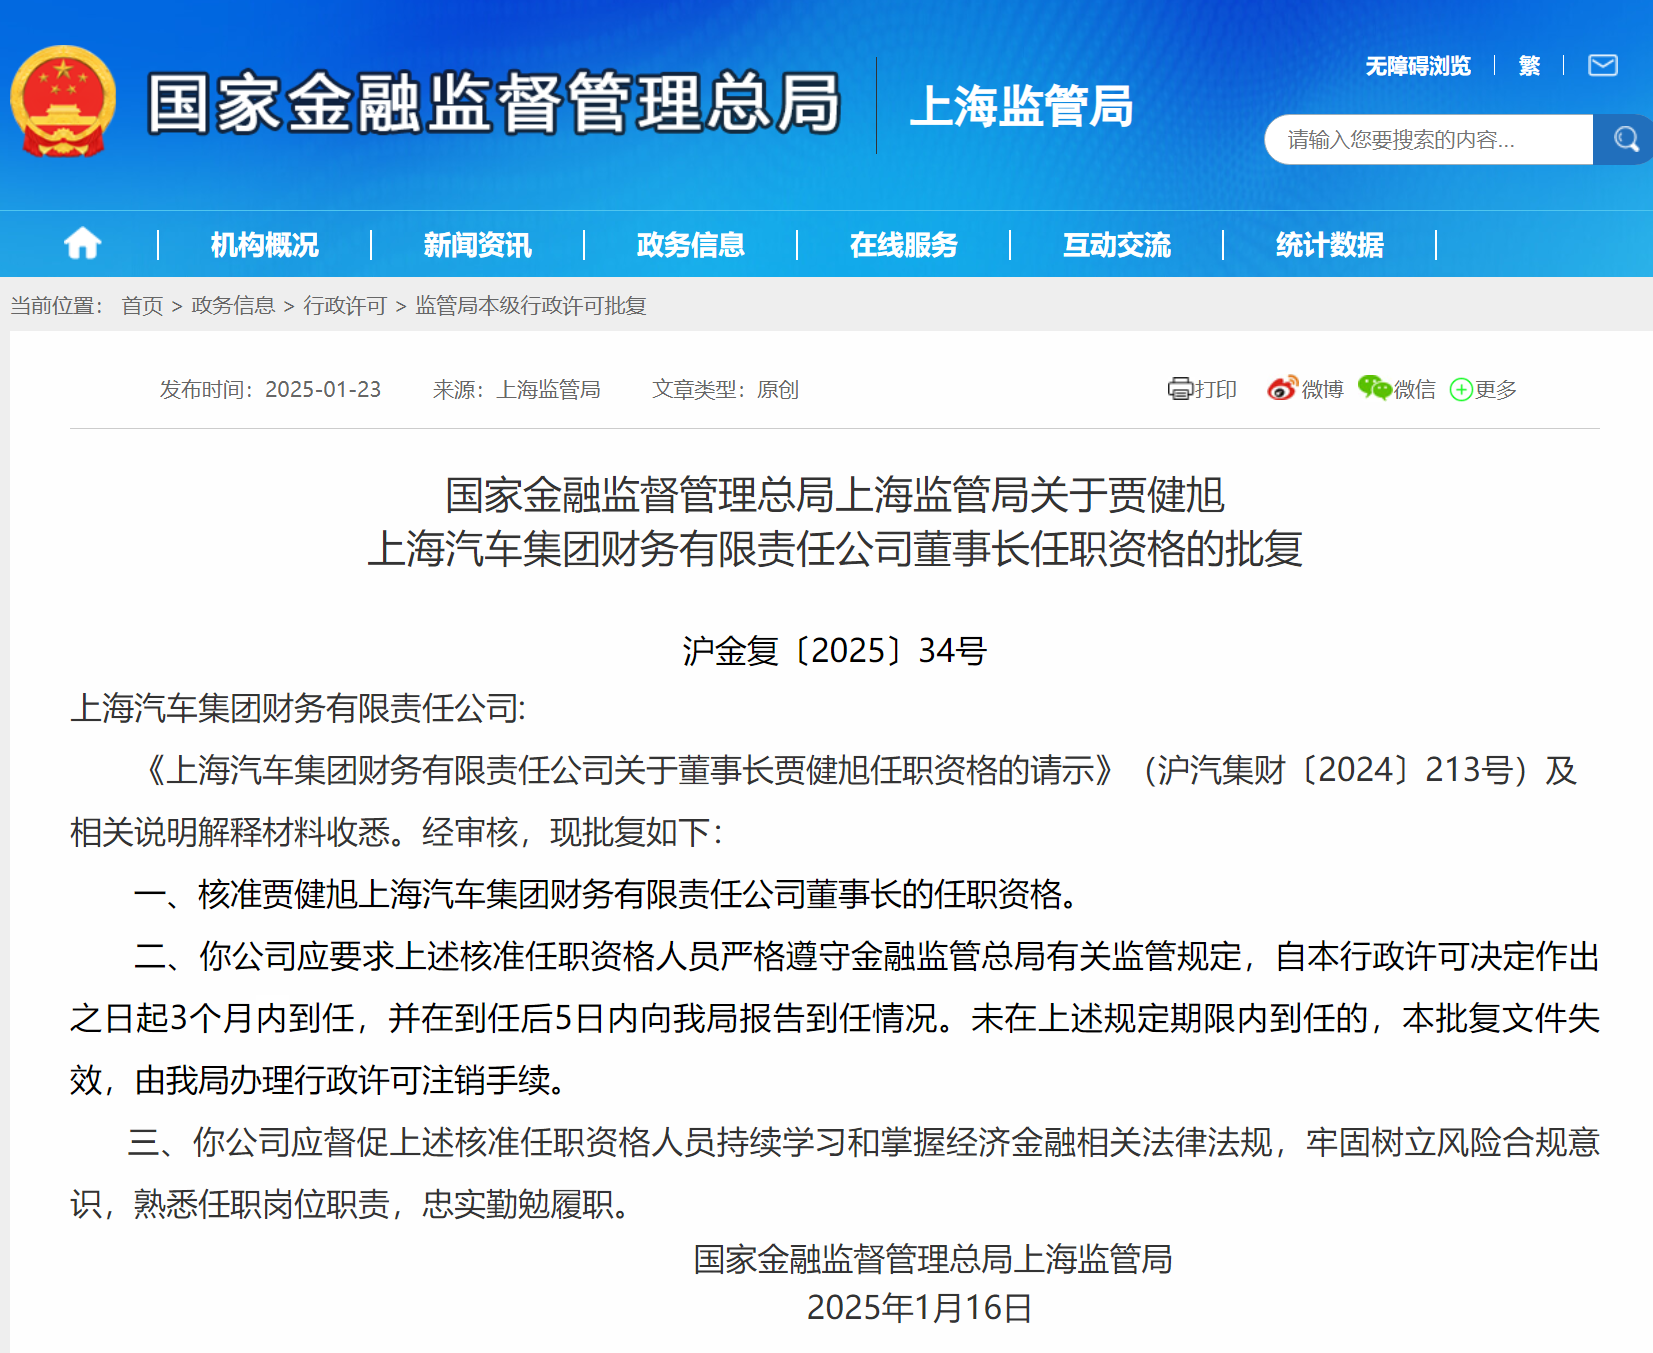1653x1353 pixels.
Task: Share via the Weibo icon
Action: [1282, 389]
